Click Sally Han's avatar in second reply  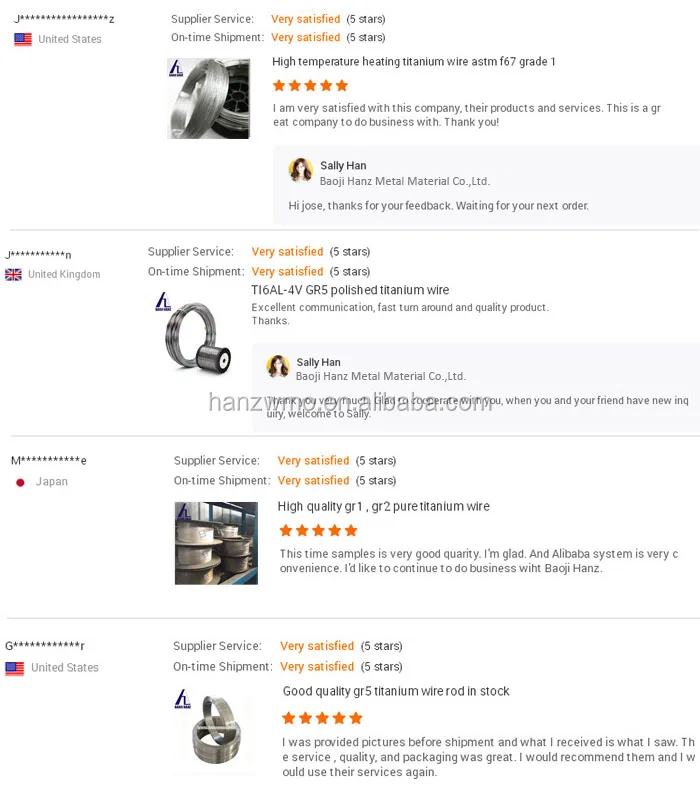[x=278, y=367]
